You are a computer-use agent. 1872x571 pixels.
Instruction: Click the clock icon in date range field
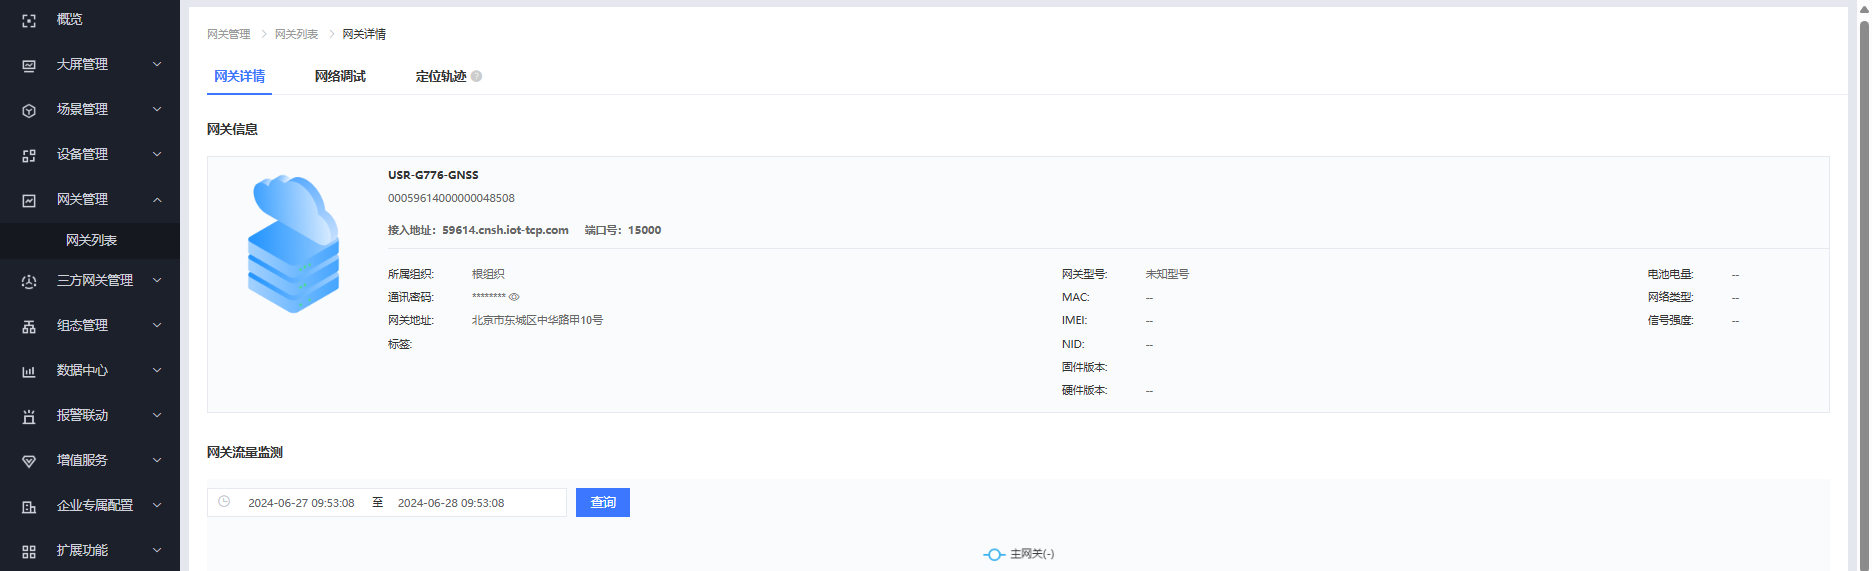pos(224,502)
